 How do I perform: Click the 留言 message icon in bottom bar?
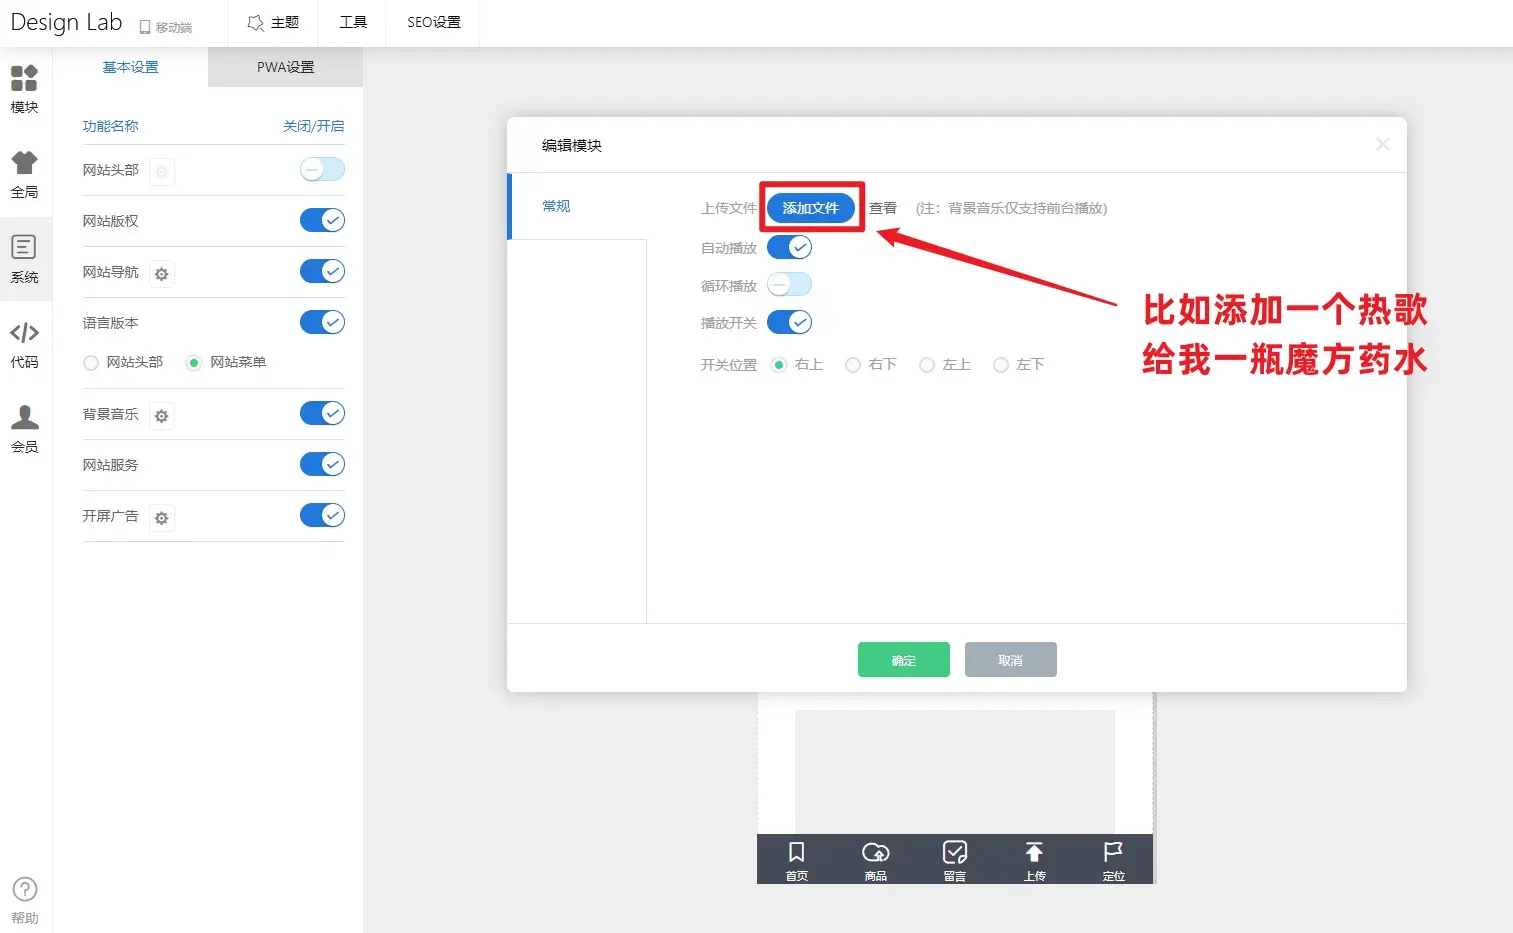coord(954,853)
